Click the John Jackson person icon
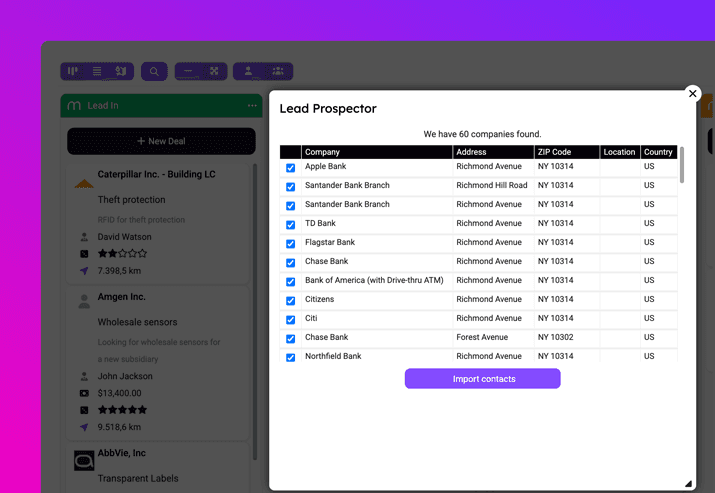 84,376
